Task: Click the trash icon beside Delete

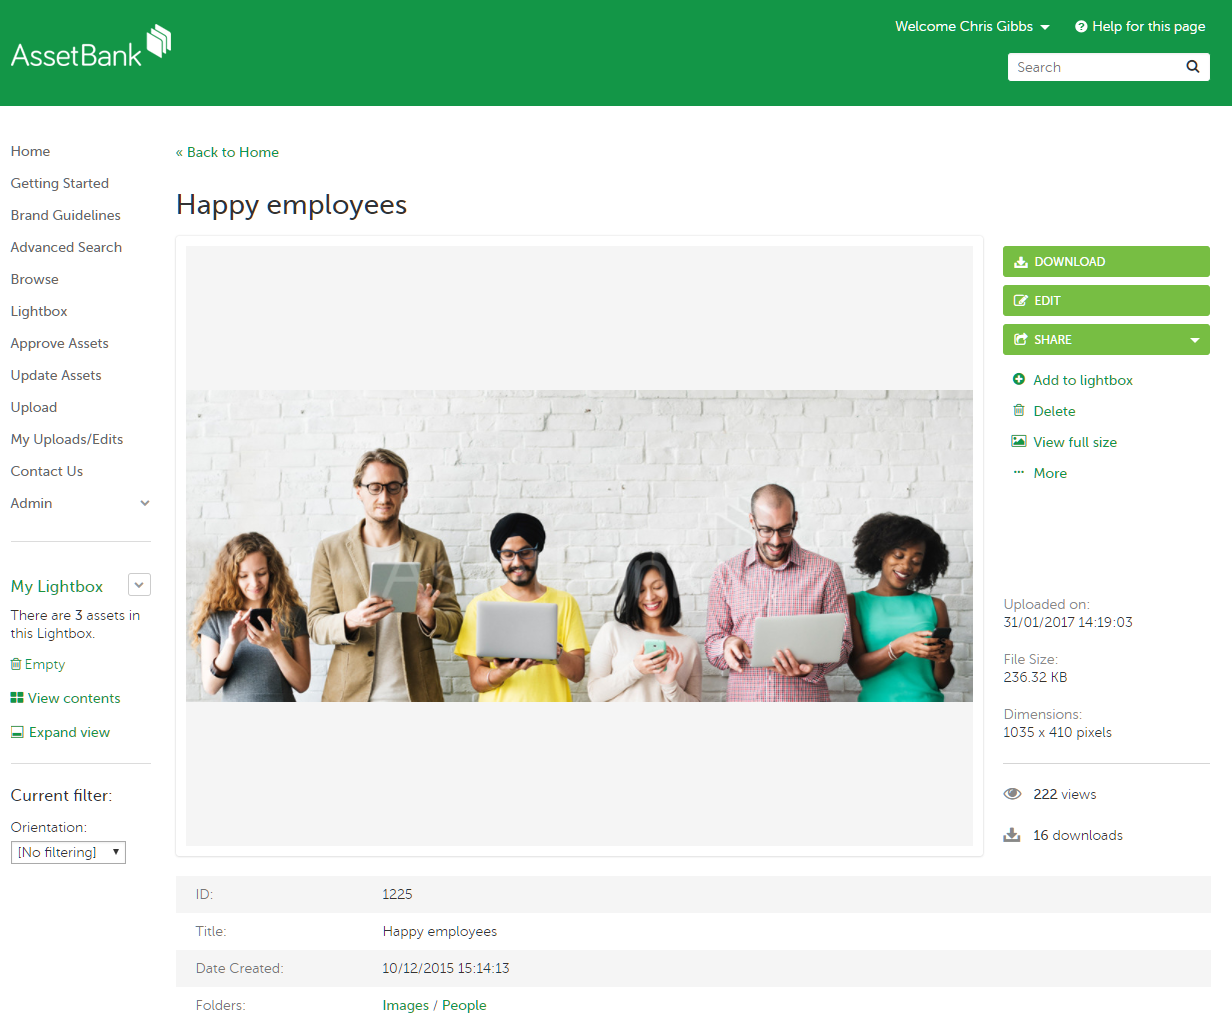Action: click(1019, 410)
